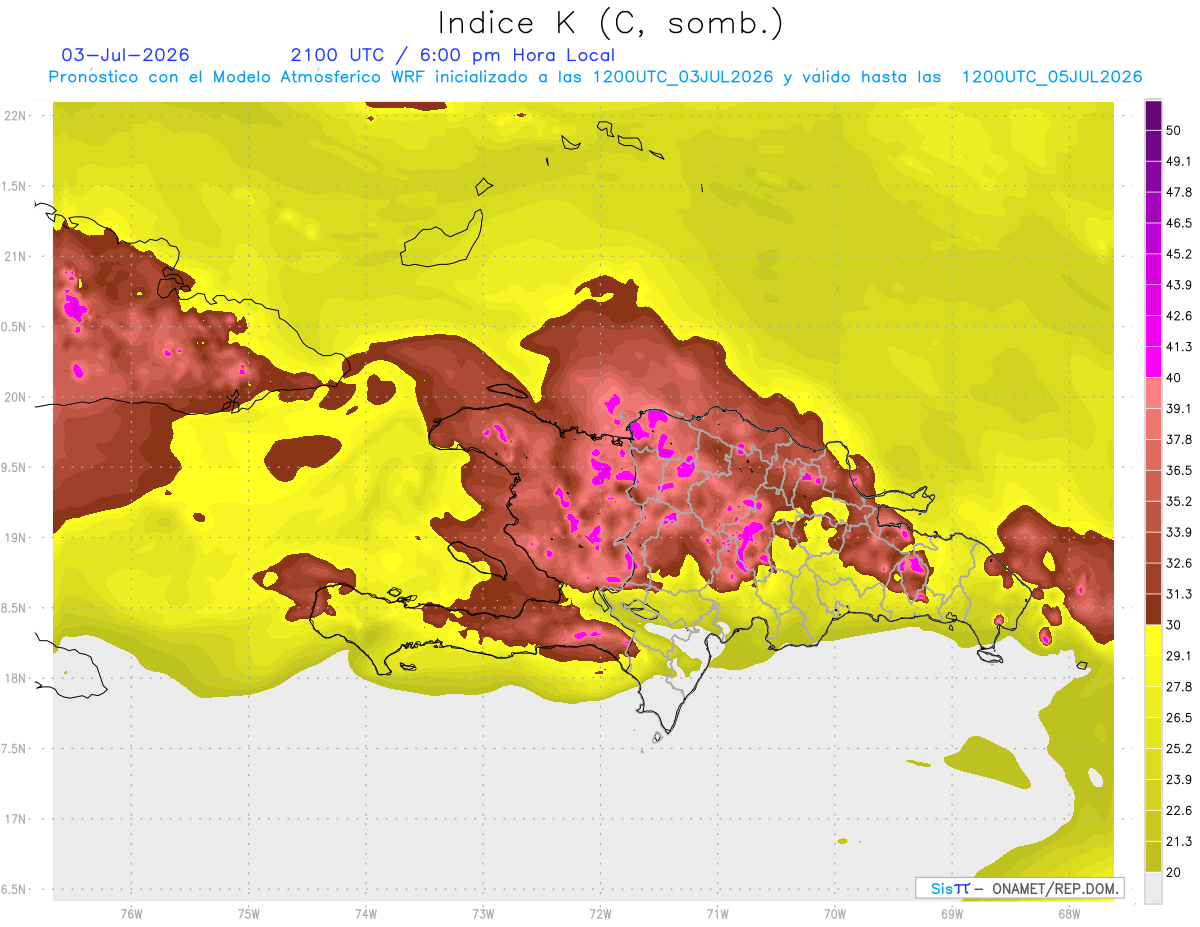Click the longitude label '68W'
The width and height of the screenshot is (1200, 927).
point(1069,914)
